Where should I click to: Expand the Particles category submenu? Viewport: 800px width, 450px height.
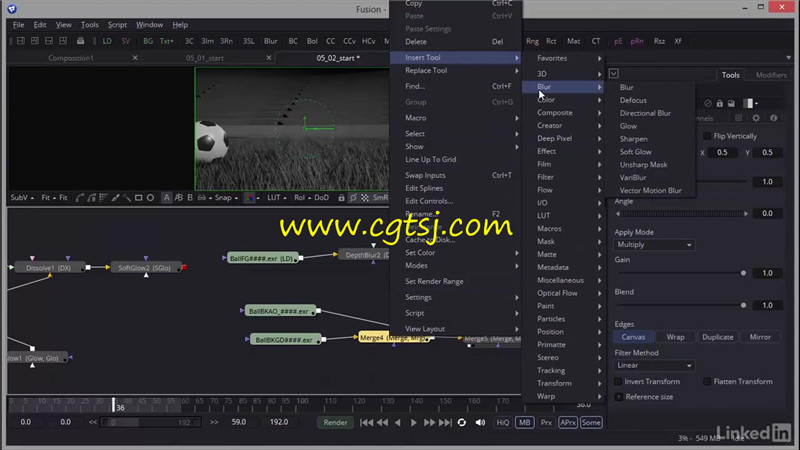pos(564,319)
